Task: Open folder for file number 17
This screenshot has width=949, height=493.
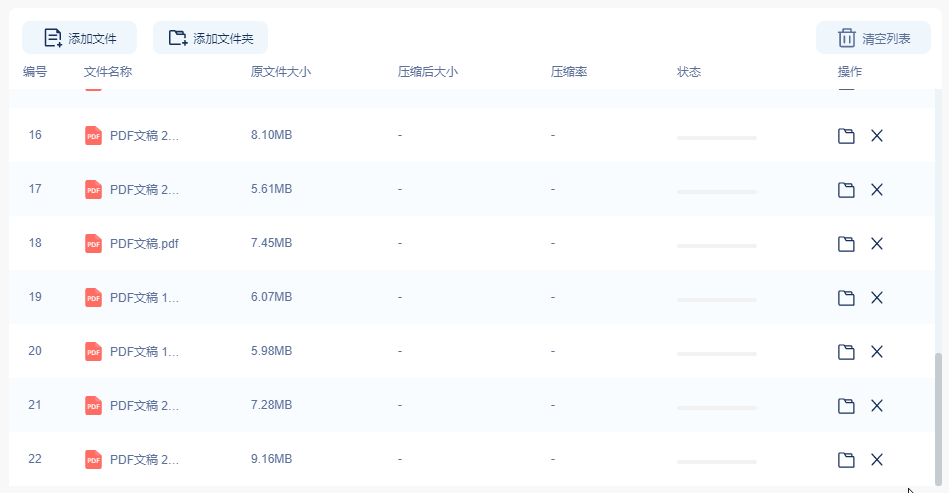Action: pyautogui.click(x=846, y=190)
